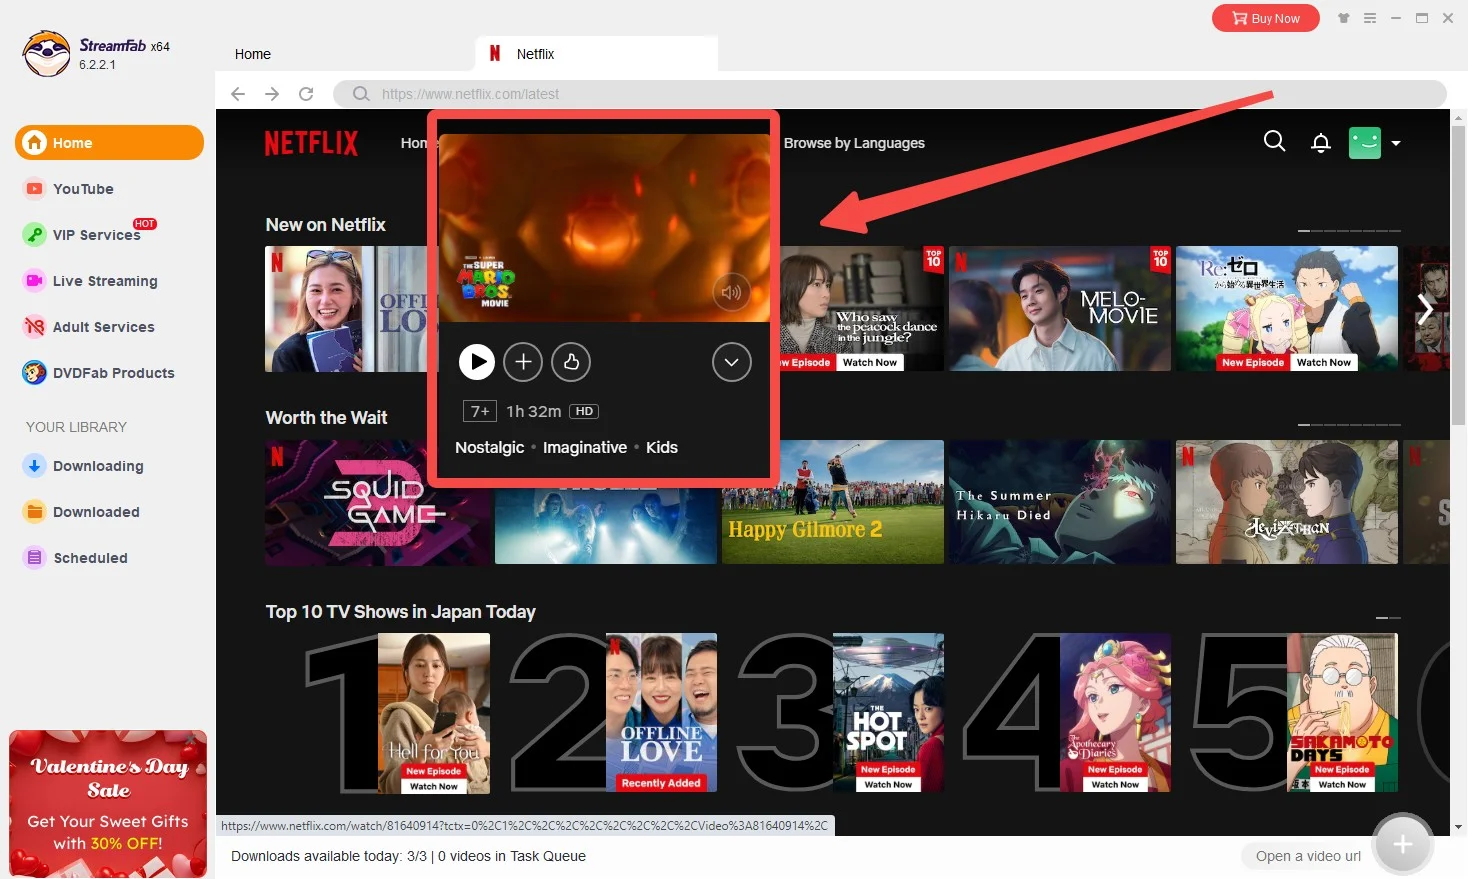Click the scrollbar down arrow
Viewport: 1468px width, 879px height.
[x=1458, y=827]
